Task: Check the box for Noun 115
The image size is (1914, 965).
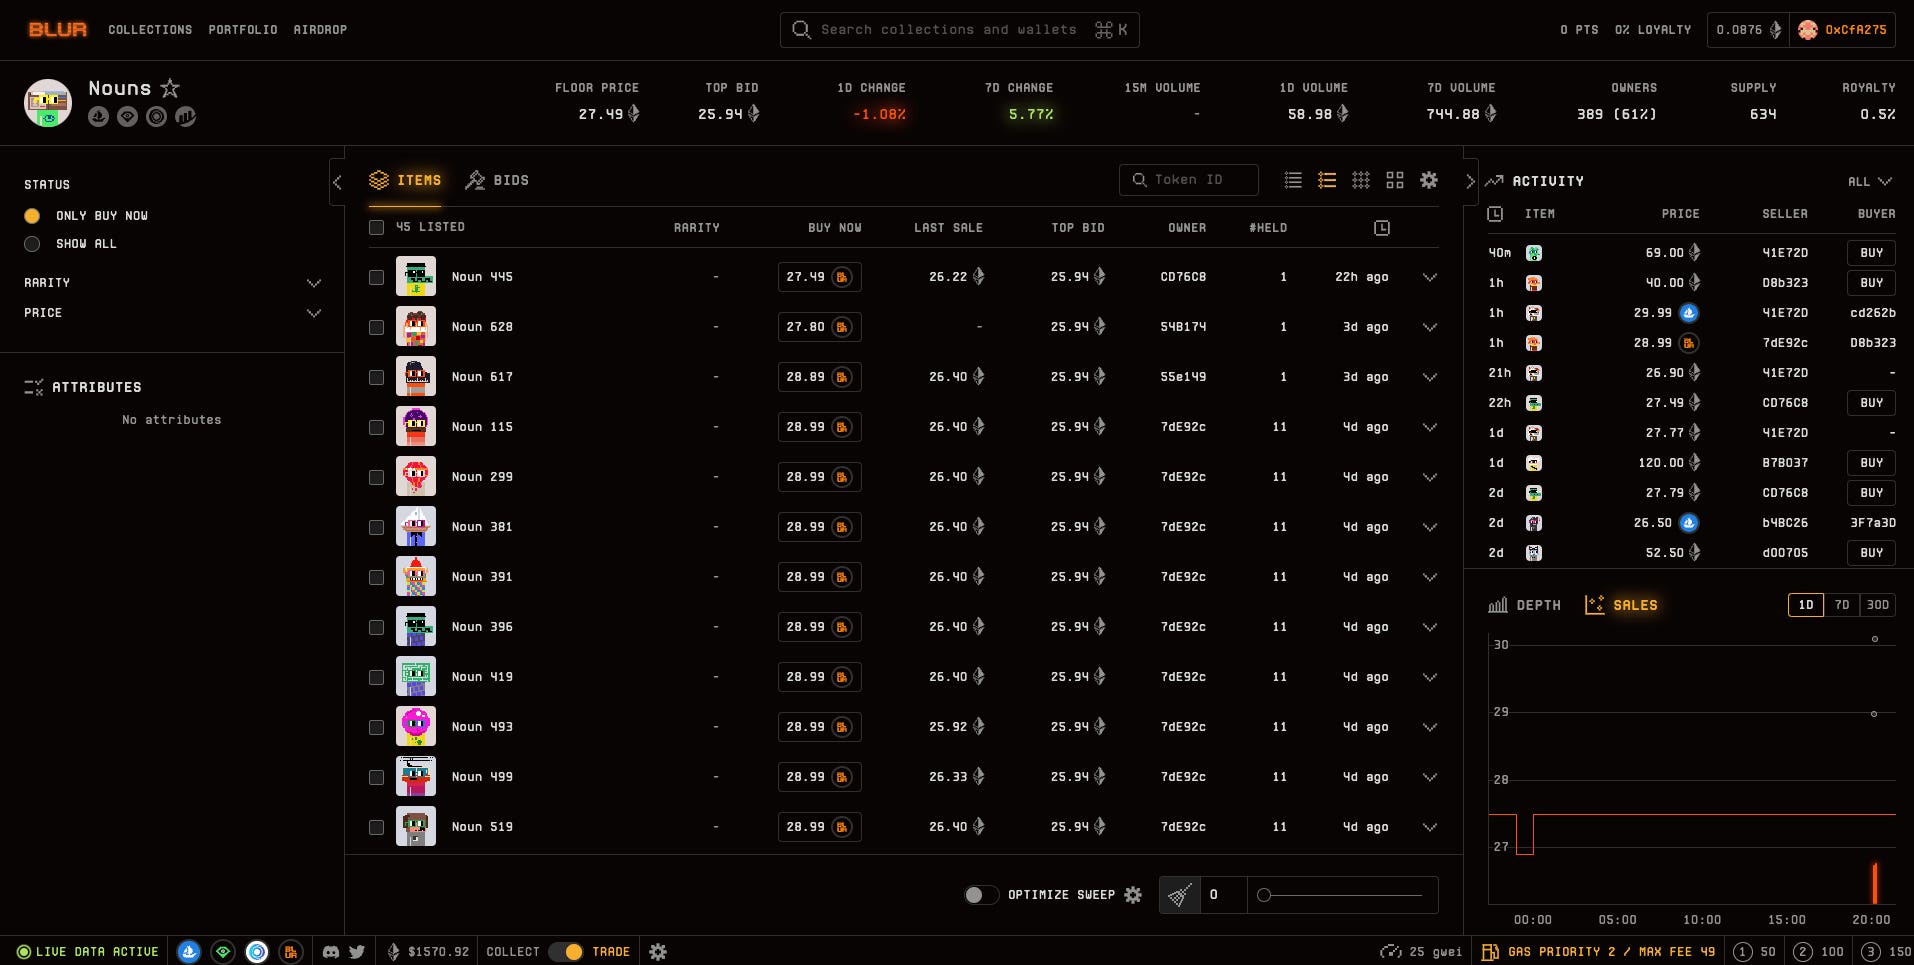Action: click(x=376, y=427)
